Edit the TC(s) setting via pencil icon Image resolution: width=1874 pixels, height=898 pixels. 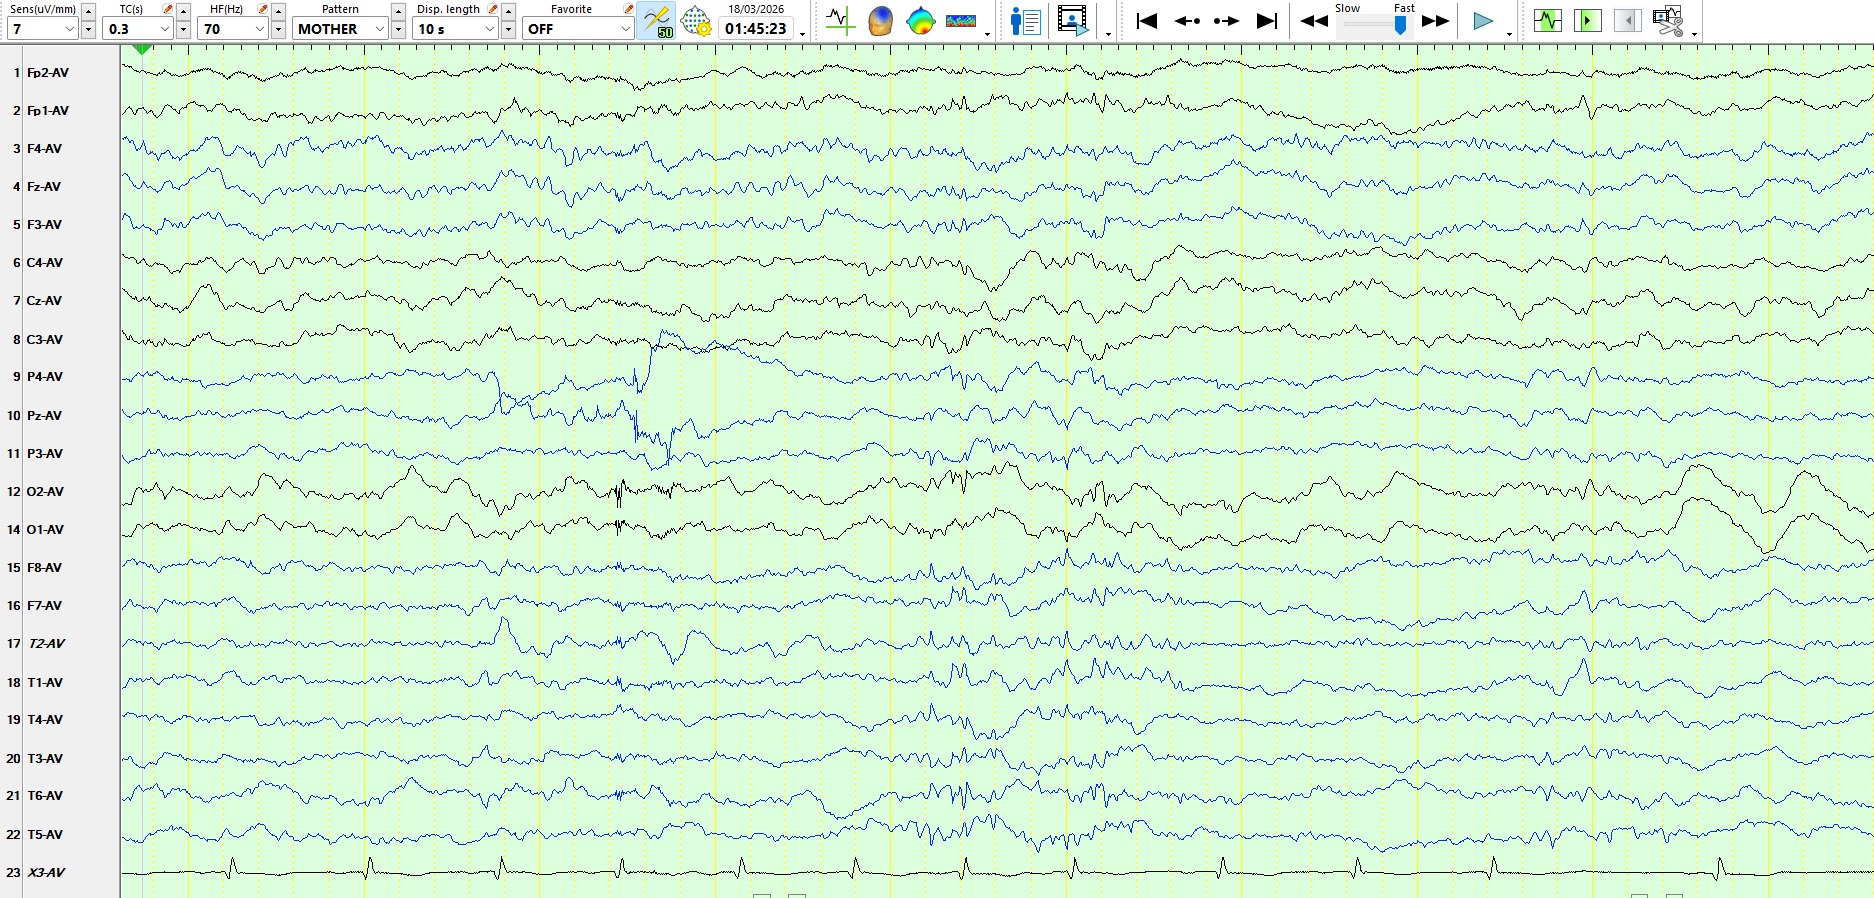(167, 9)
